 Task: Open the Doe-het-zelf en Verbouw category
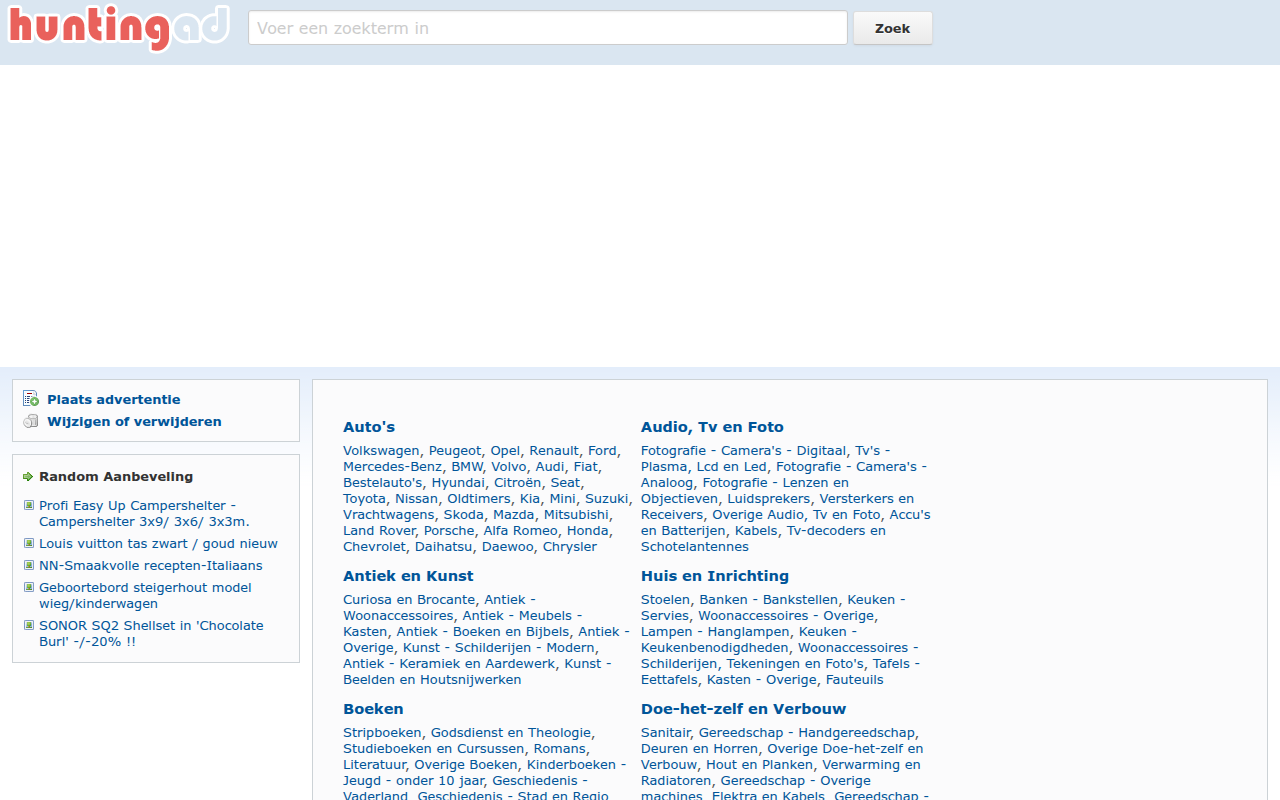(x=744, y=709)
